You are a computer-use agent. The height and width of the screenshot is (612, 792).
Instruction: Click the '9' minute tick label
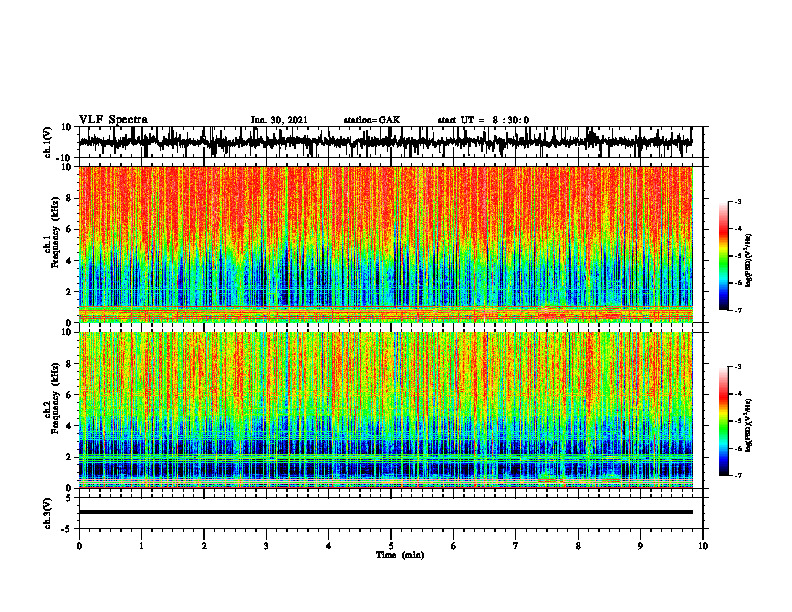640,546
